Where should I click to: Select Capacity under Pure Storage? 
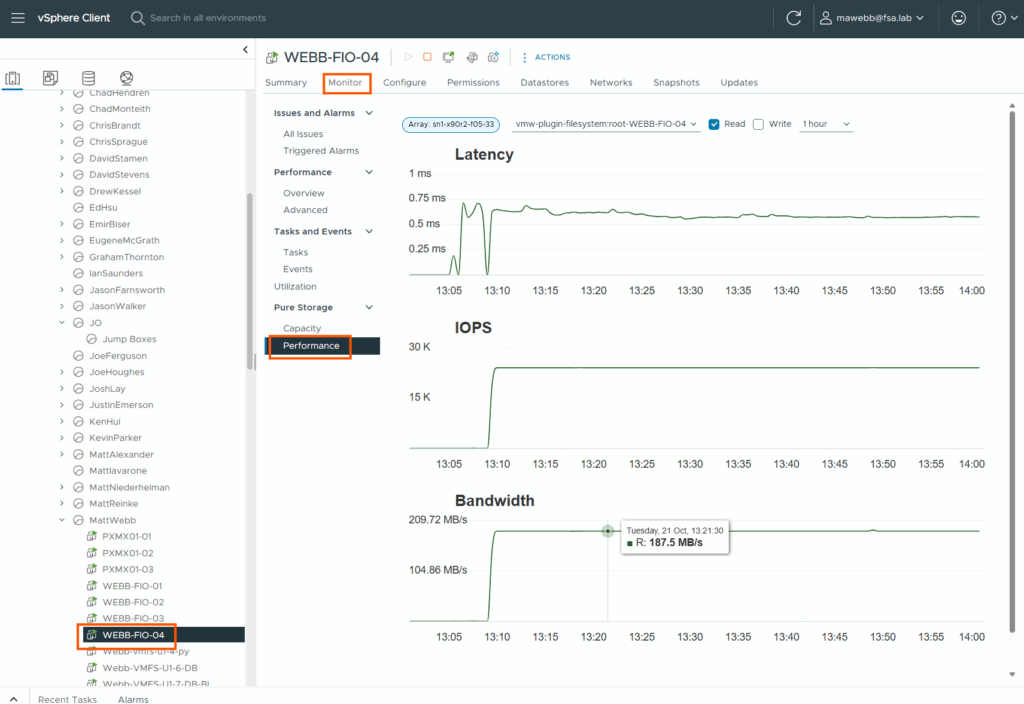click(302, 328)
